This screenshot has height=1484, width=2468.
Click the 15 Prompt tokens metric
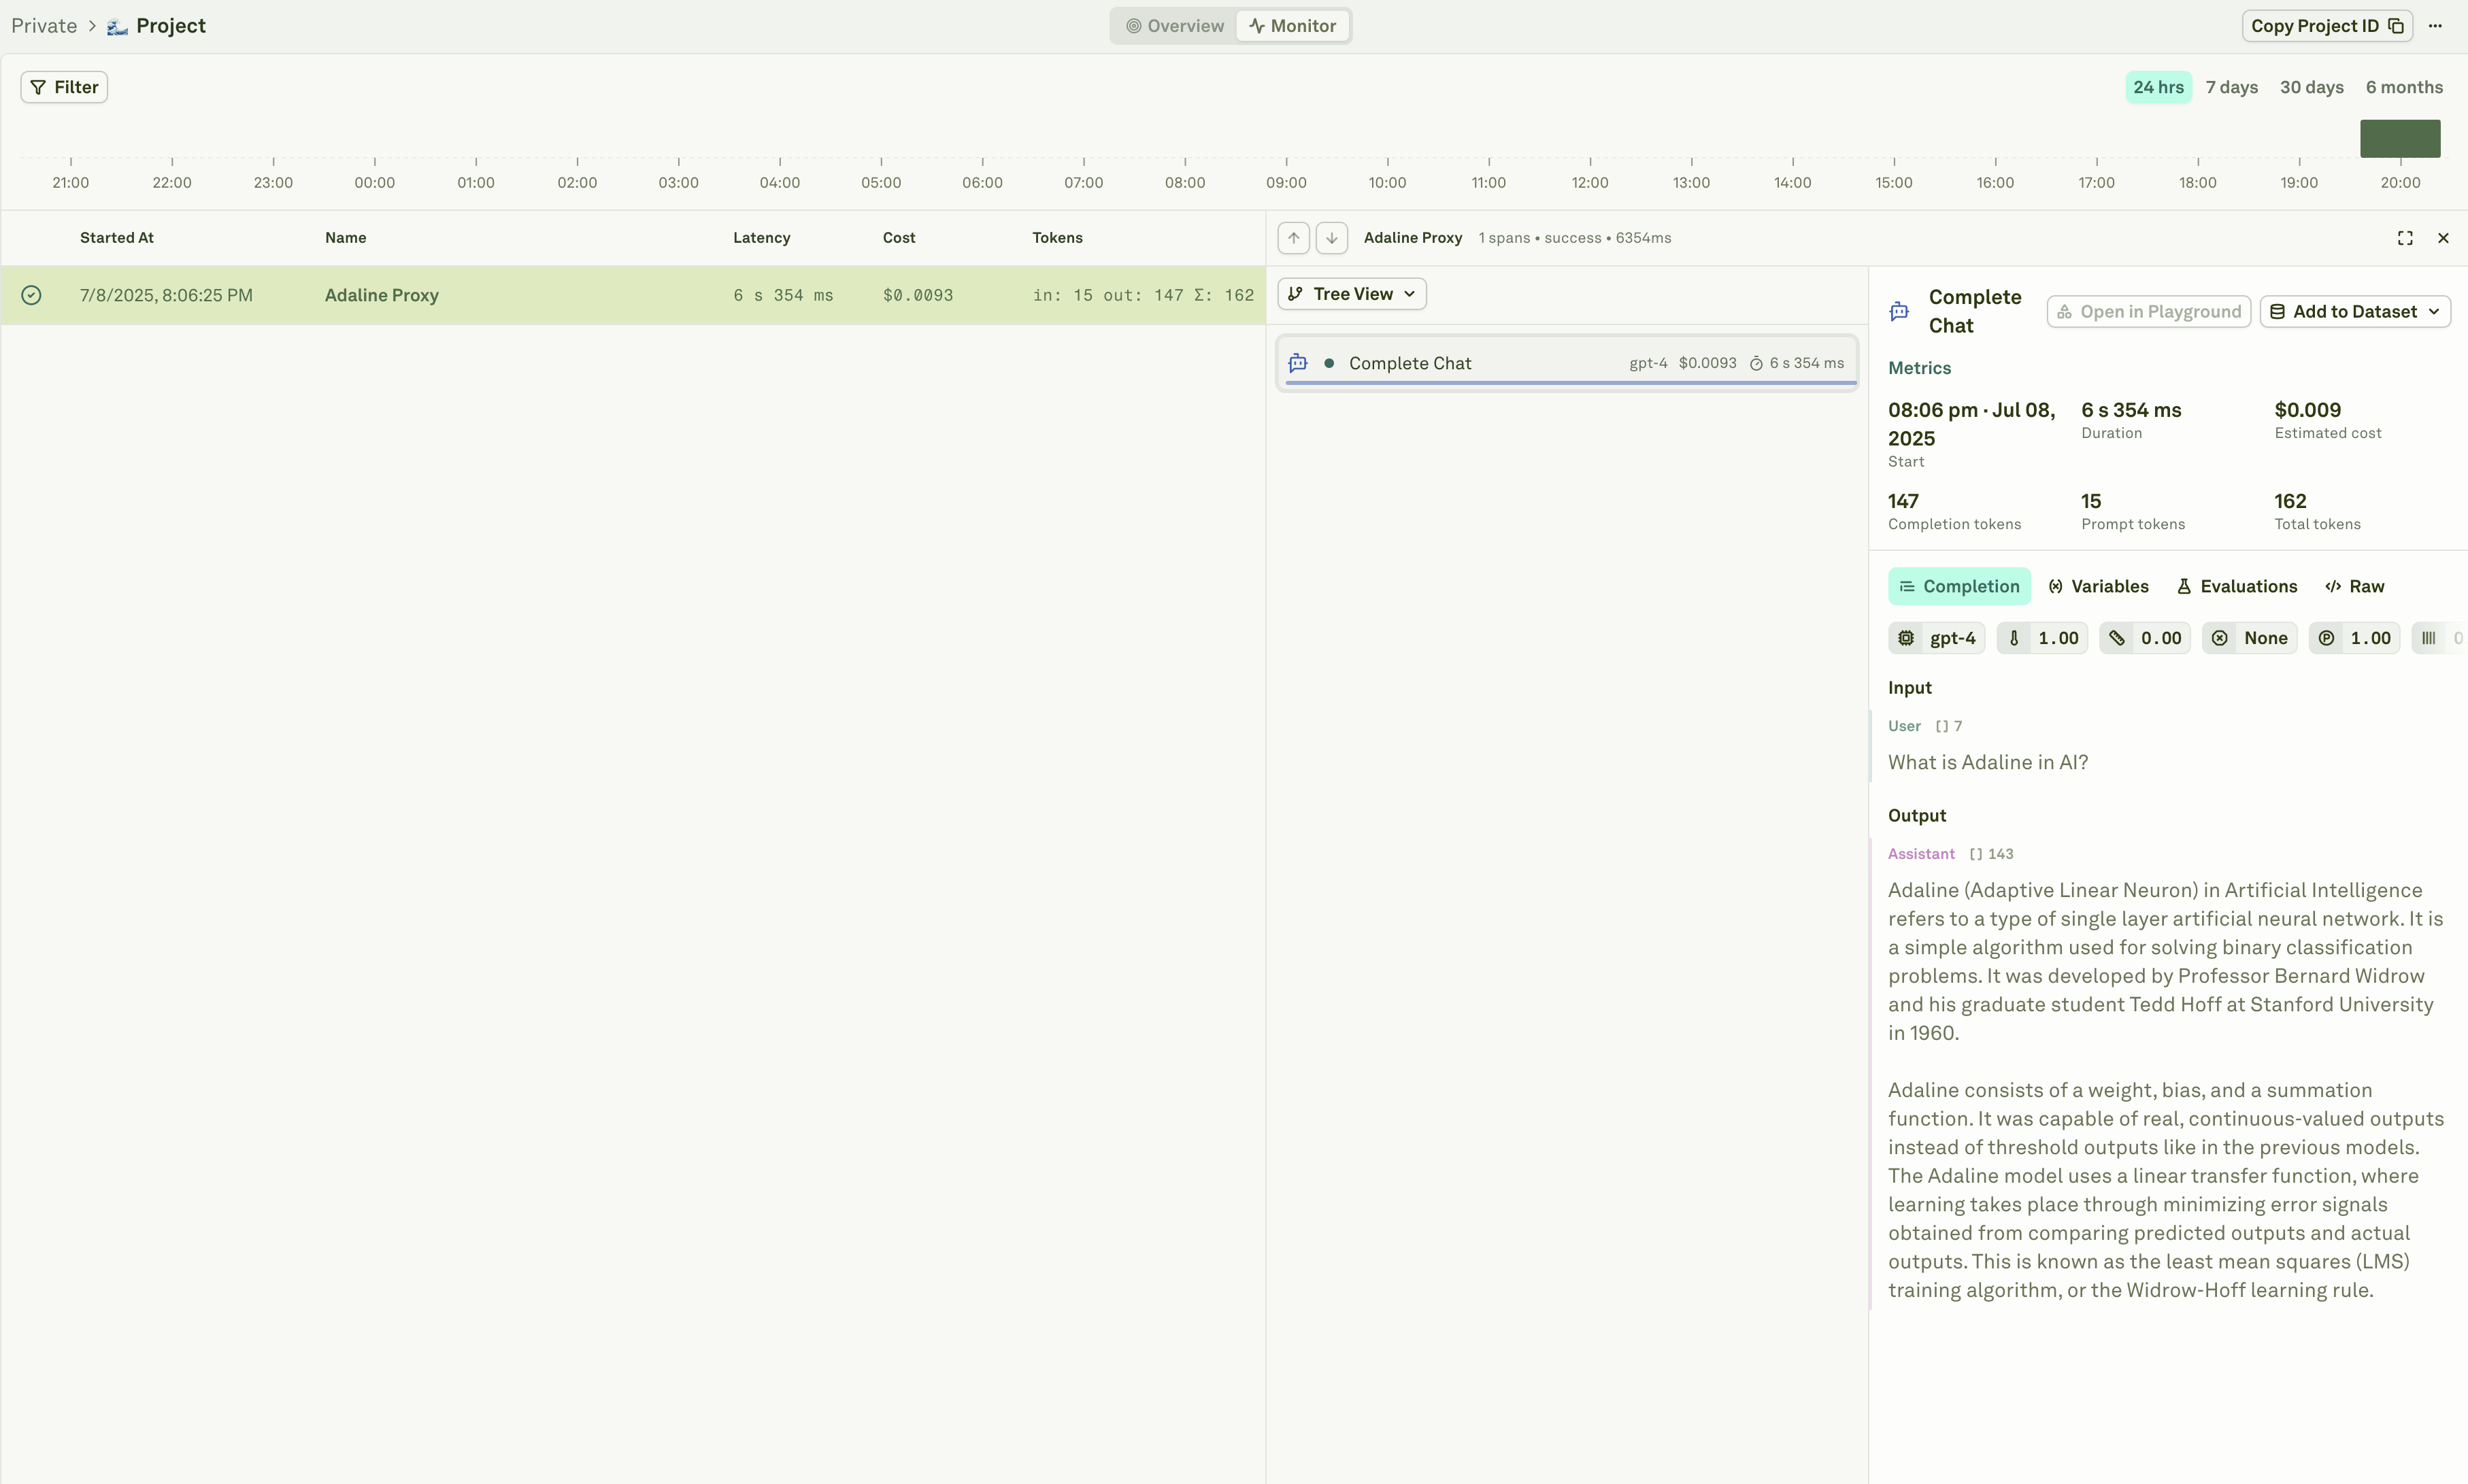click(2132, 511)
